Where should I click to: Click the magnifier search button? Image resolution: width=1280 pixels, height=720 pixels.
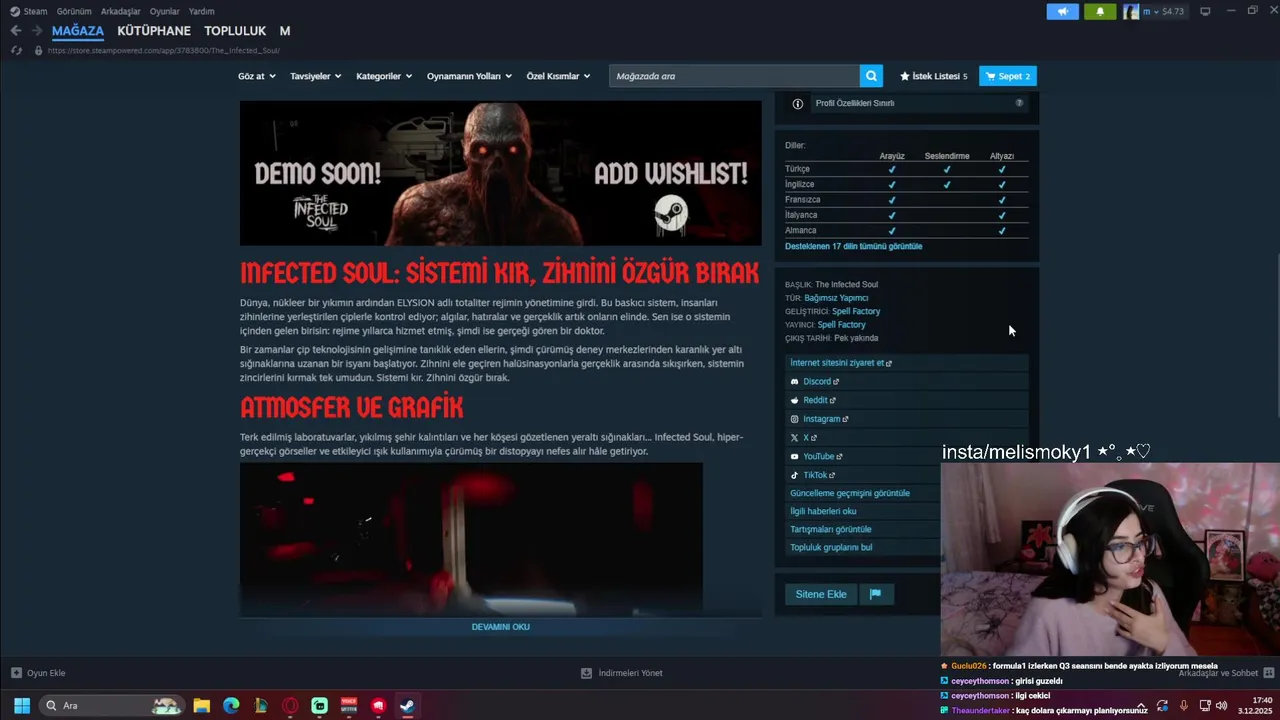tap(872, 76)
